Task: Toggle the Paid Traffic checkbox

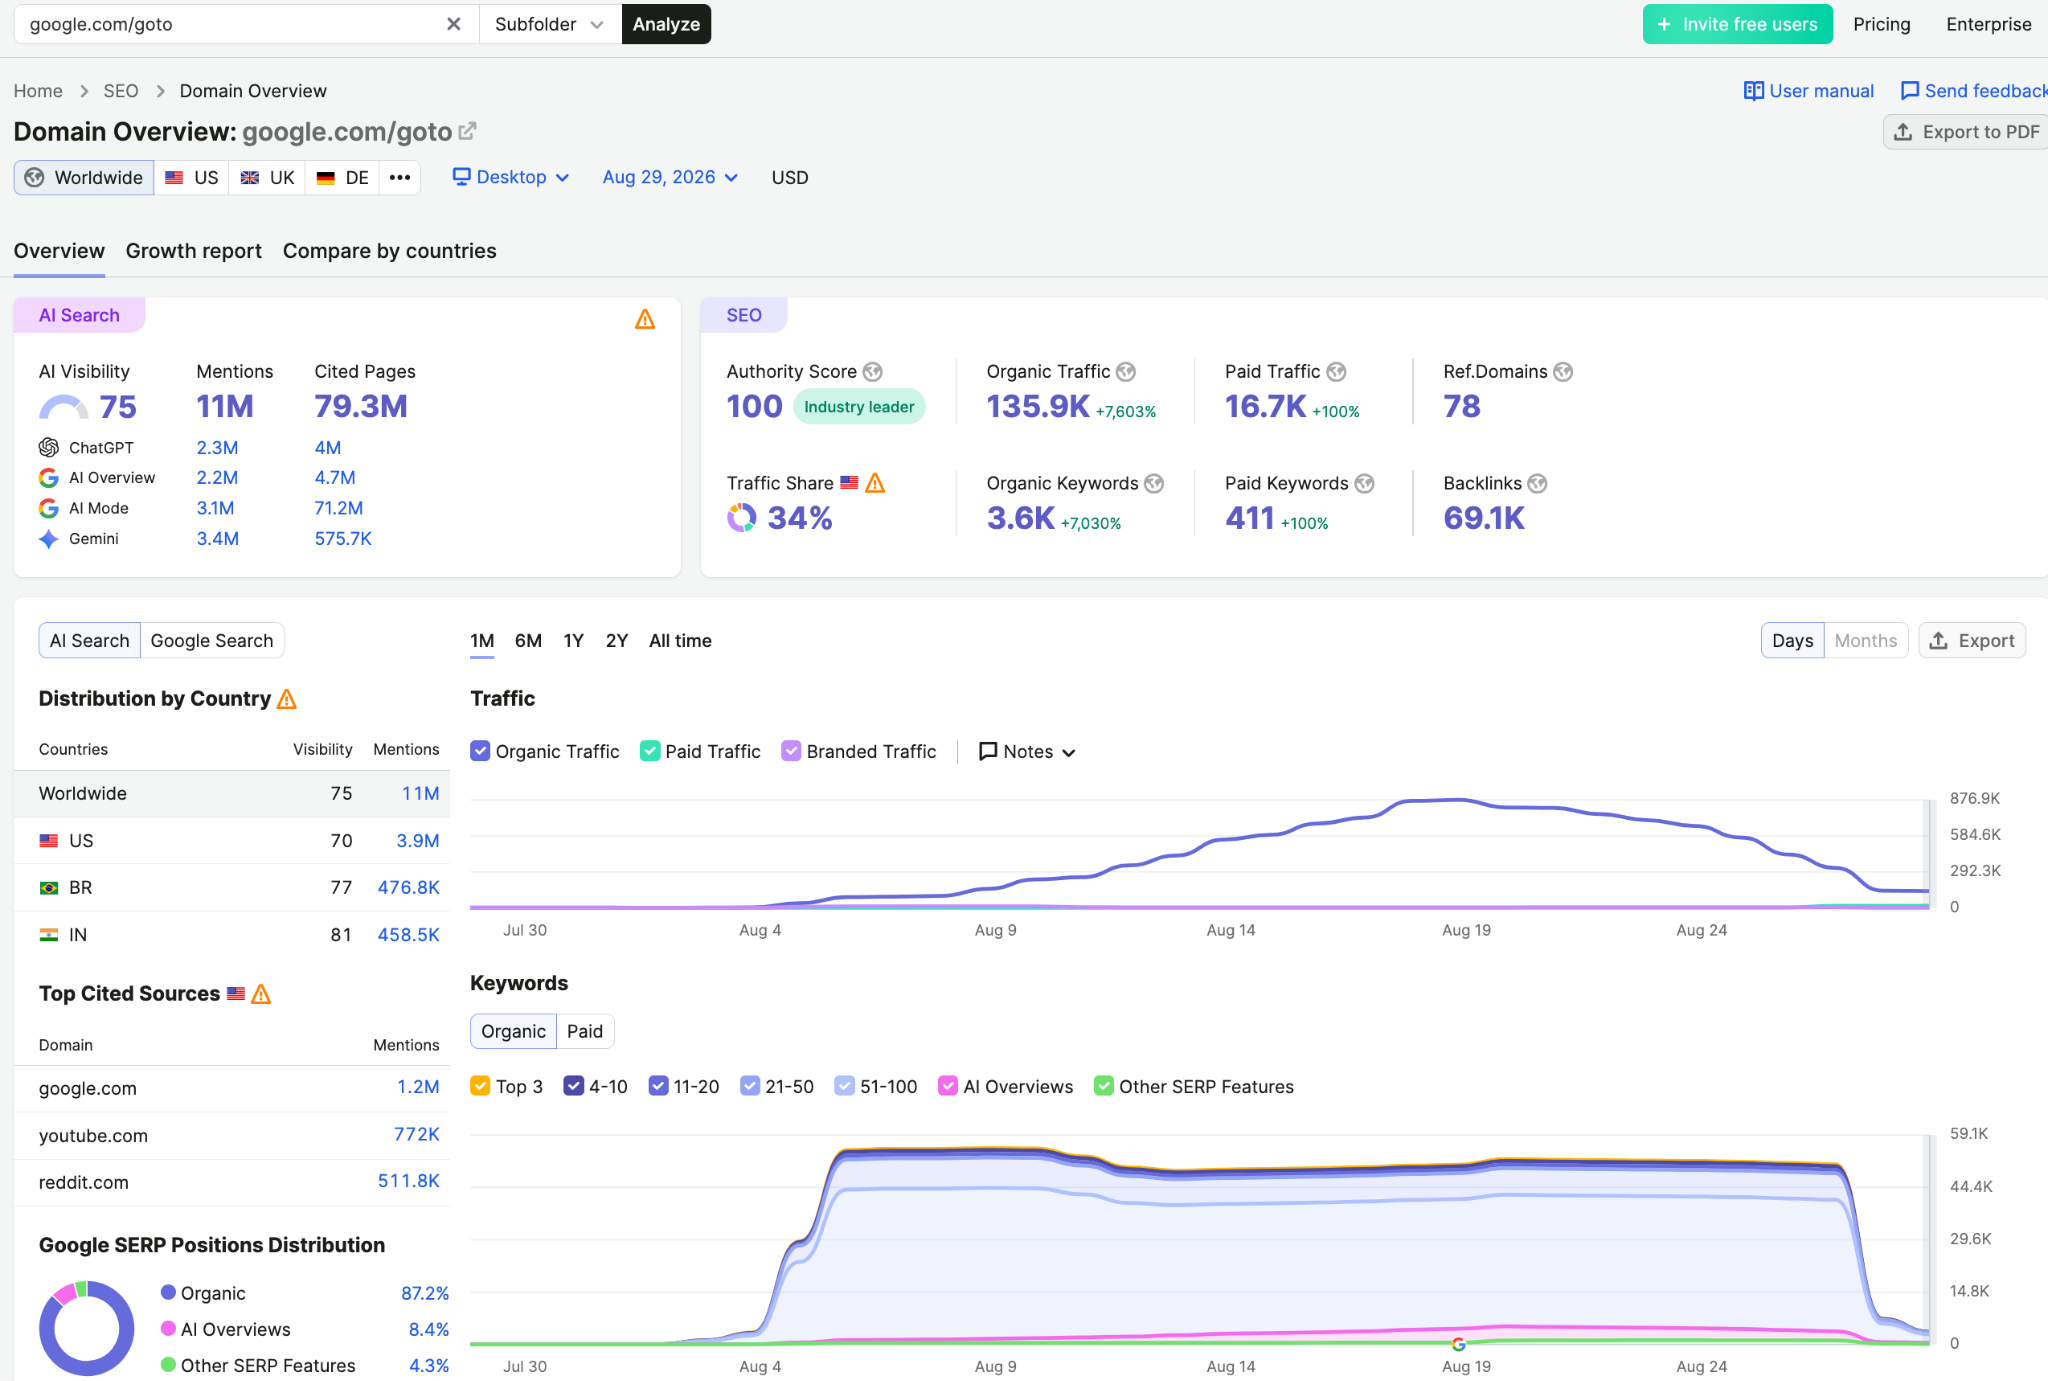Action: click(x=650, y=751)
